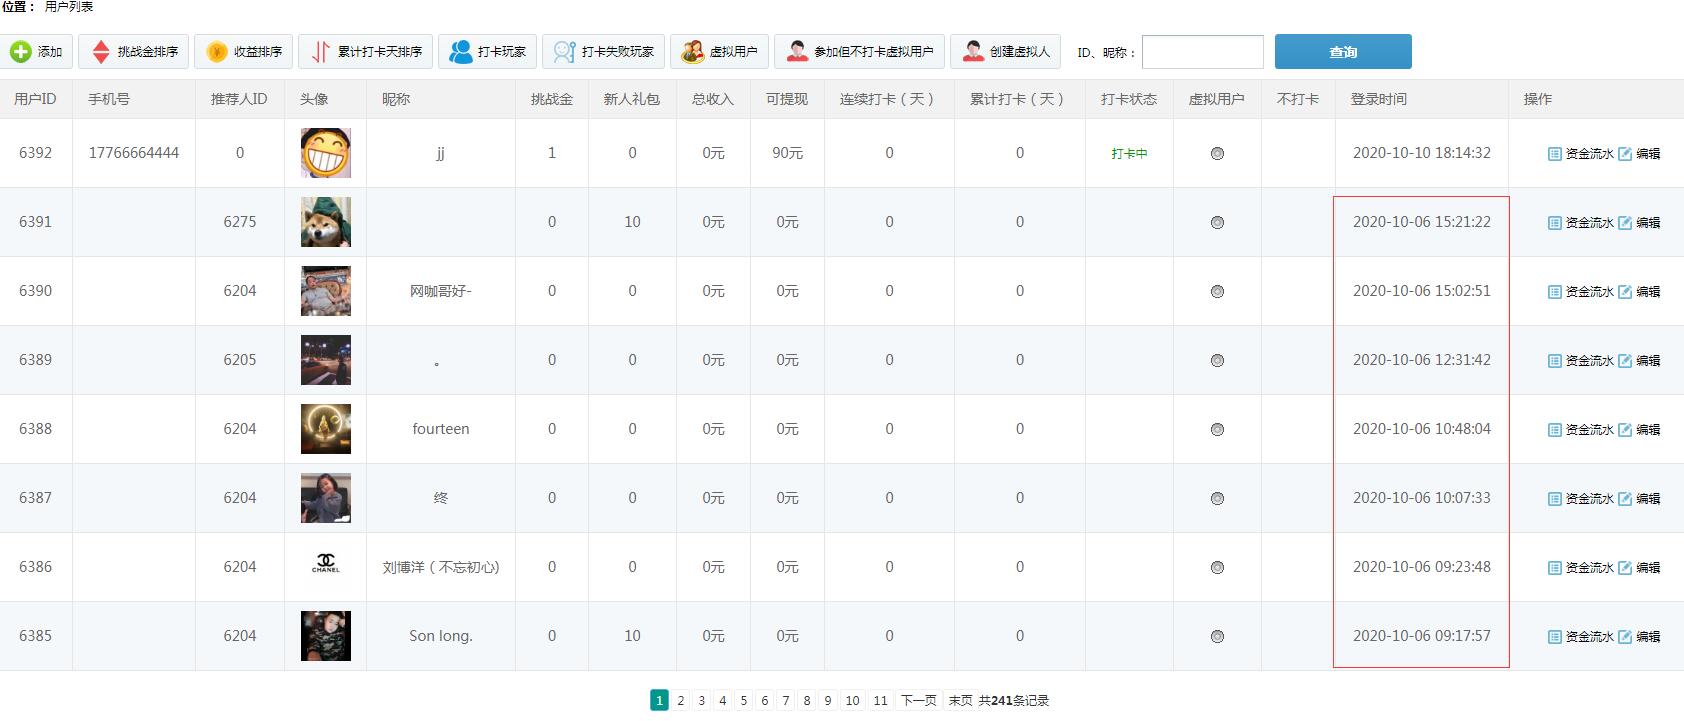Click nickname 网咖哥好-
The image size is (1684, 721).
tap(441, 291)
